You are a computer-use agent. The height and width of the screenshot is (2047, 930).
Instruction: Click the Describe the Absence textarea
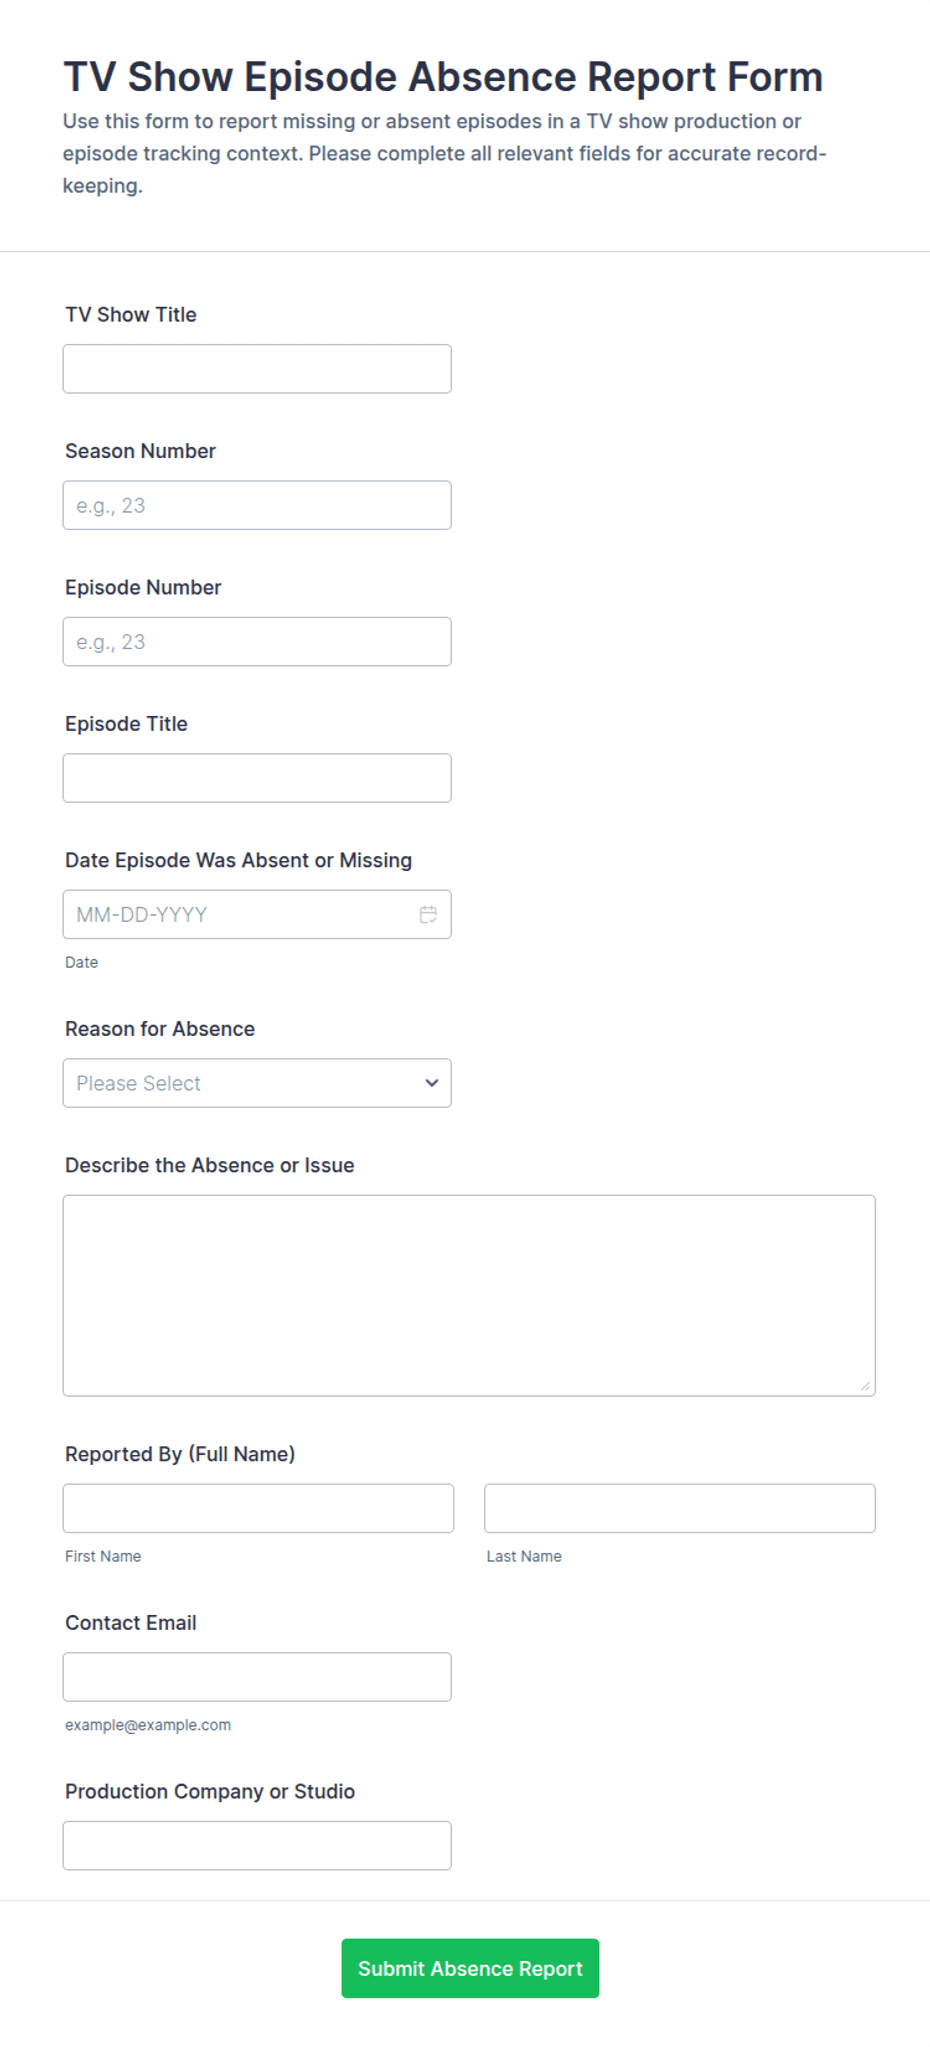(469, 1295)
